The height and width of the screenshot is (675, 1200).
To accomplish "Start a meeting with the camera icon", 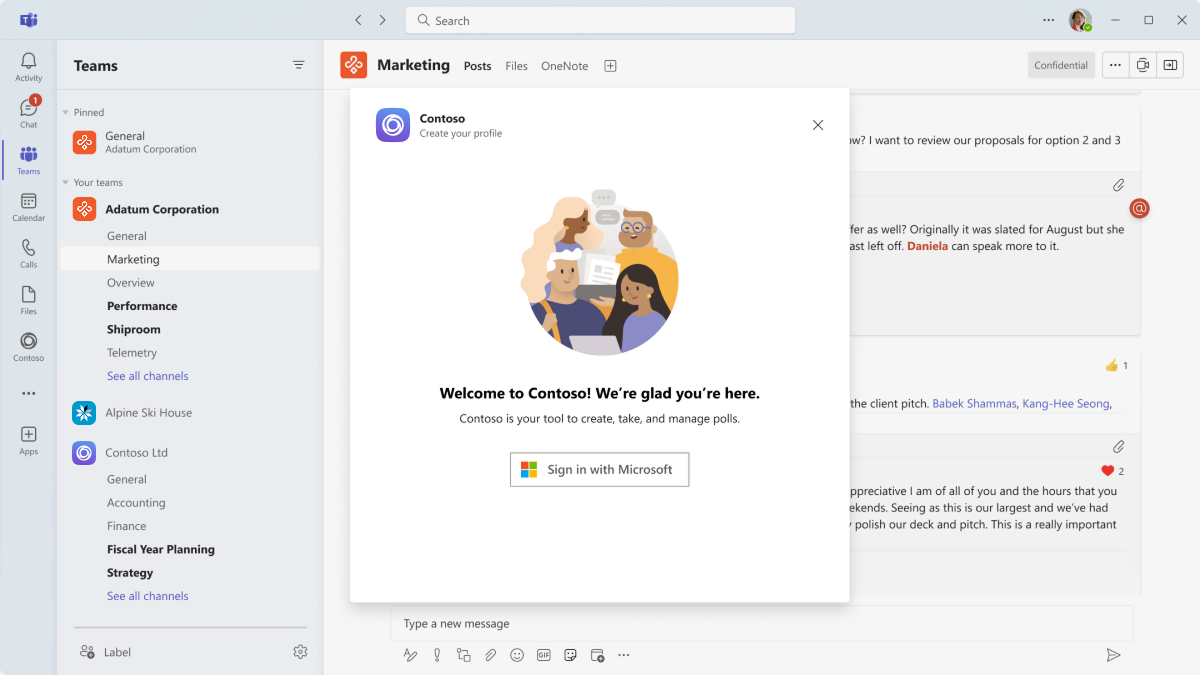I will pos(1142,65).
